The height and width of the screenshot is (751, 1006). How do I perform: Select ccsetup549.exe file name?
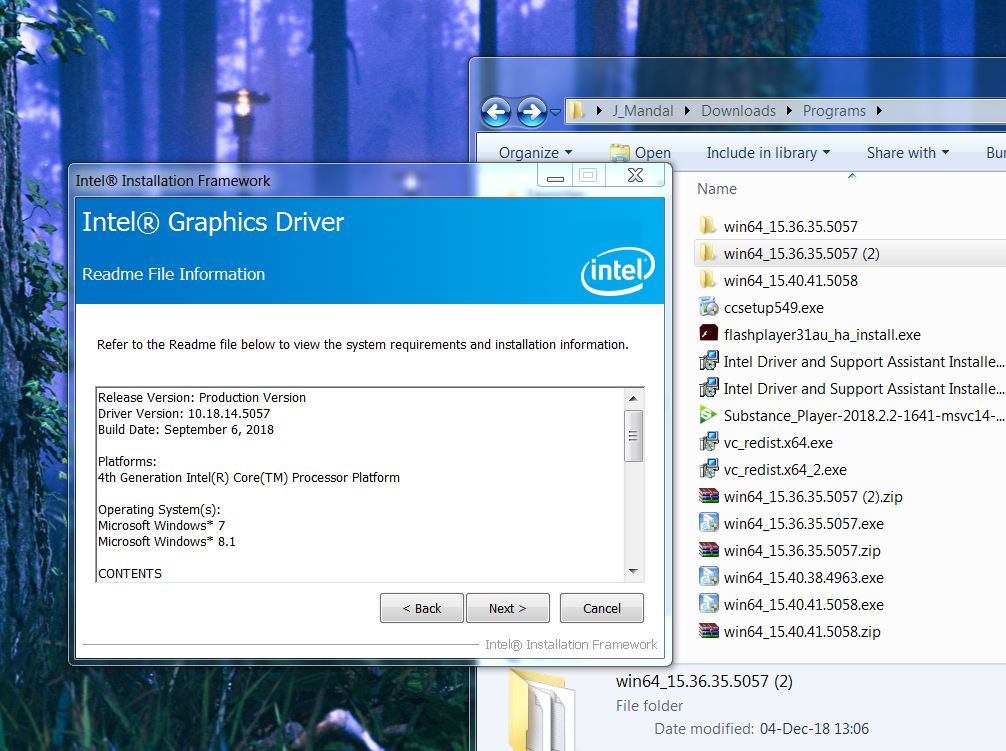point(774,308)
